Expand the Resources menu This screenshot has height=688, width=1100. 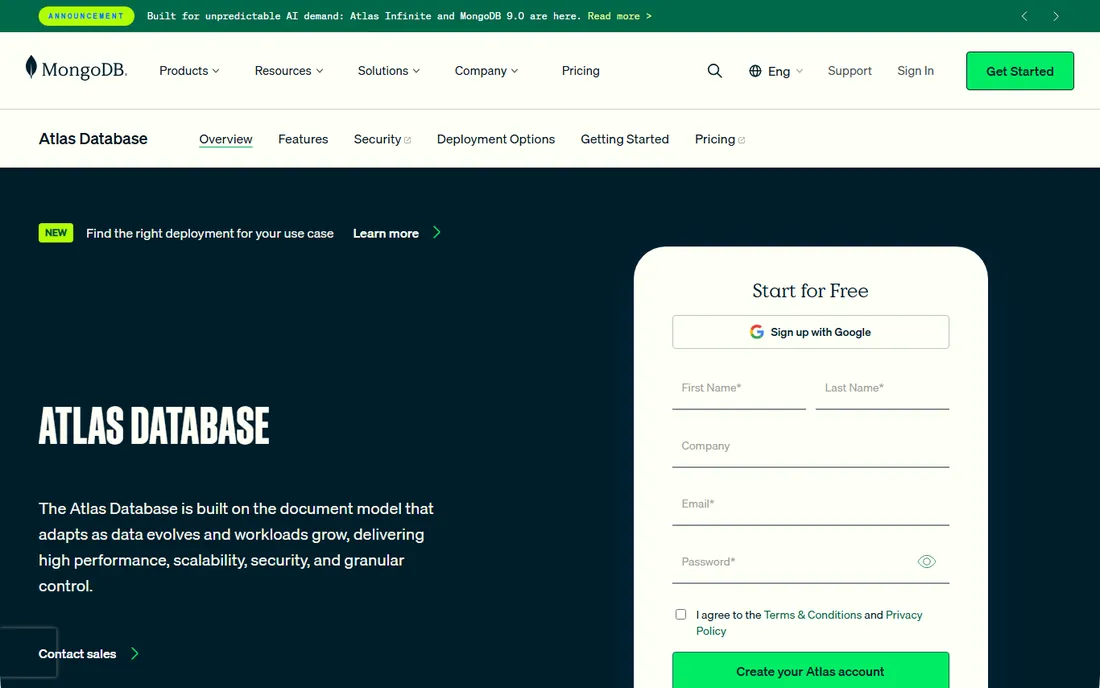(289, 71)
